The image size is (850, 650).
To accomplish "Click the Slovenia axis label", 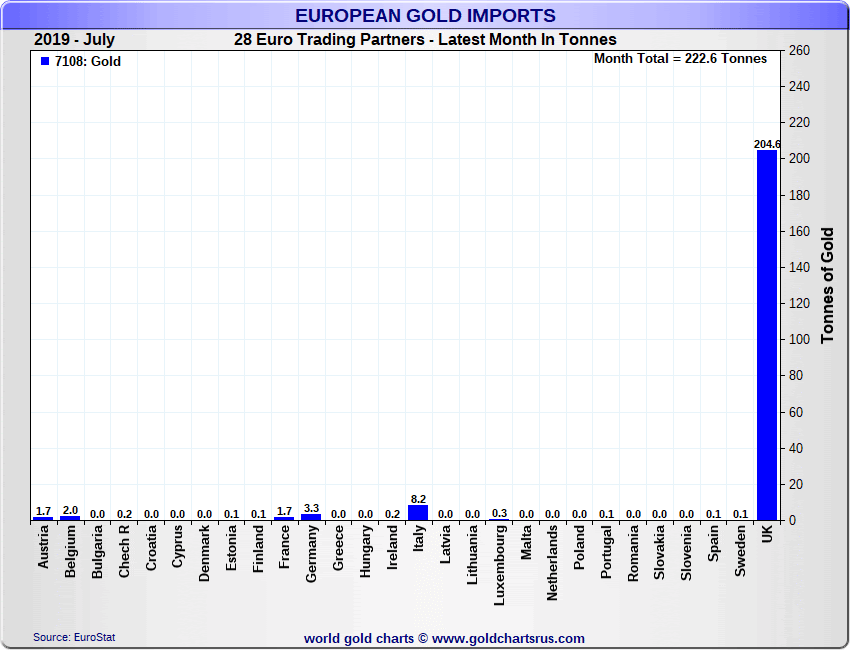I will point(686,553).
